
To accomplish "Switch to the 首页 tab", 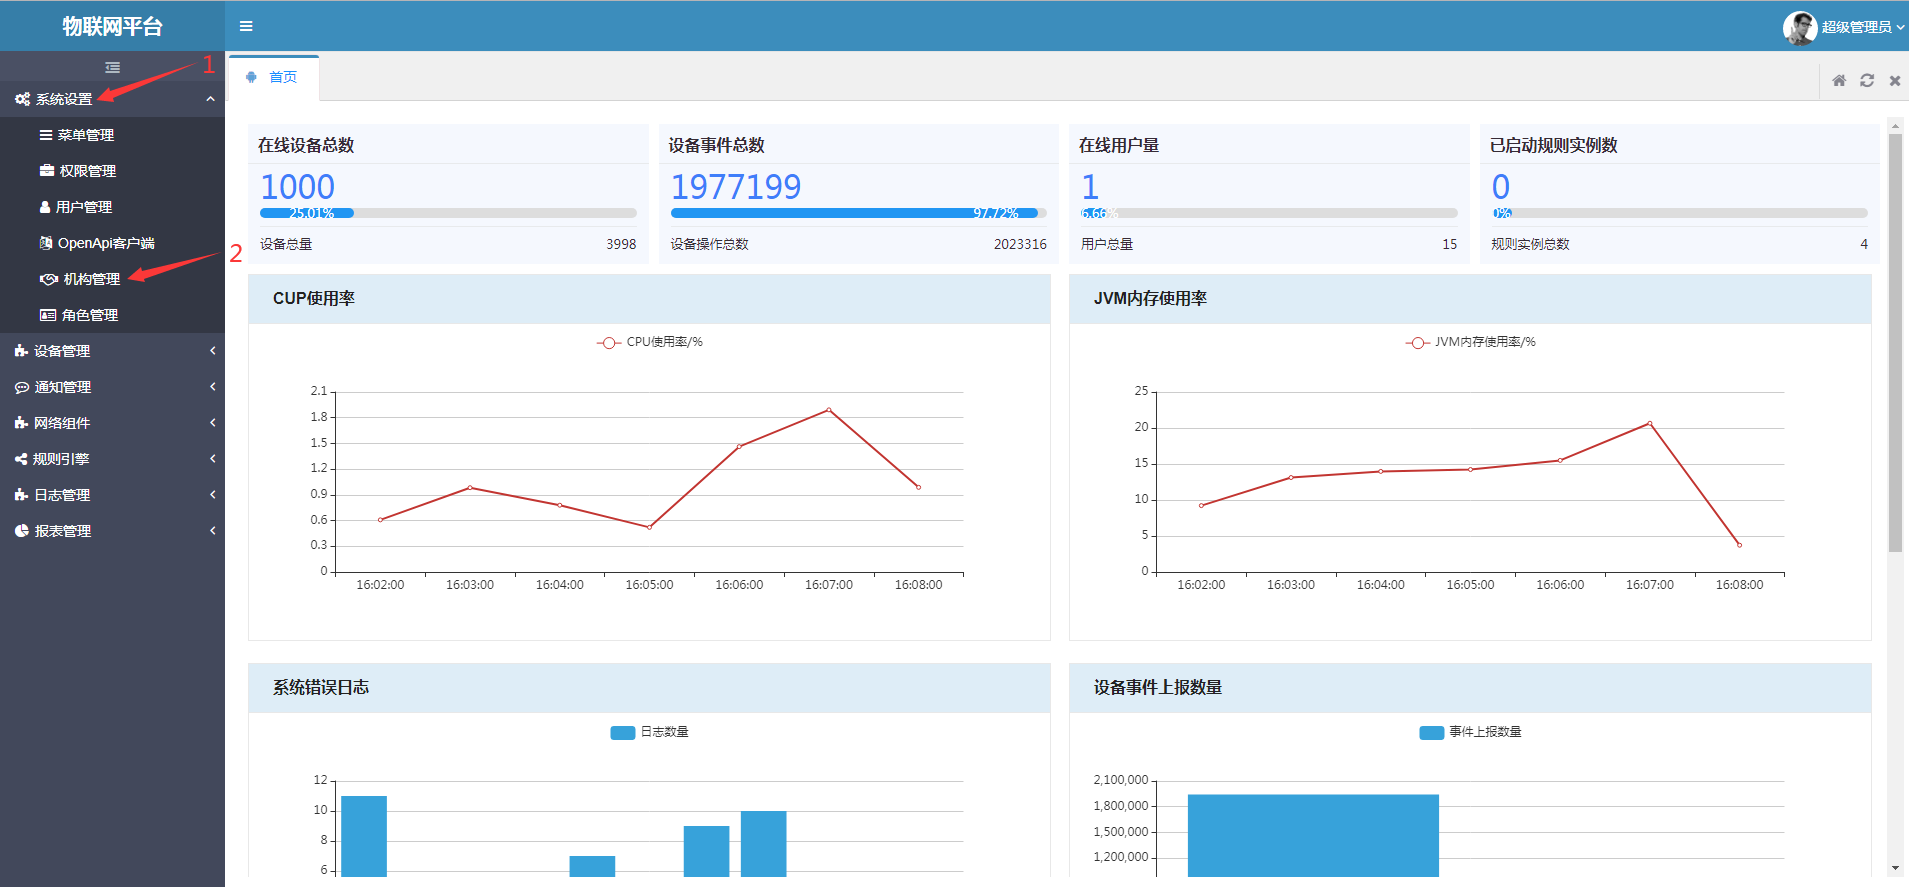I will 282,77.
